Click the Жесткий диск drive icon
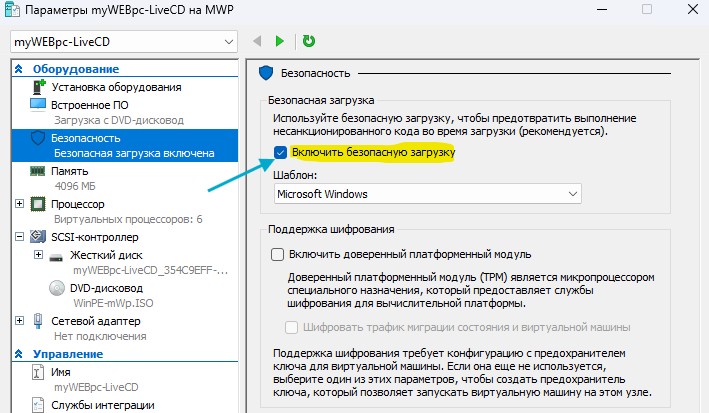Image resolution: width=709 pixels, height=413 pixels. [x=58, y=256]
